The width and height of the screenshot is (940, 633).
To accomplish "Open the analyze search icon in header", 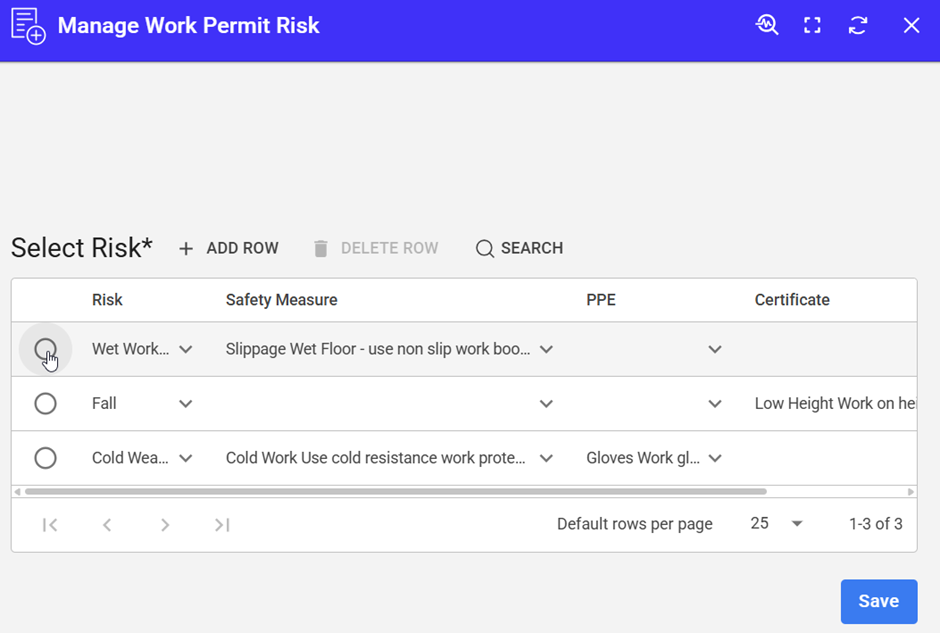I will pos(767,26).
